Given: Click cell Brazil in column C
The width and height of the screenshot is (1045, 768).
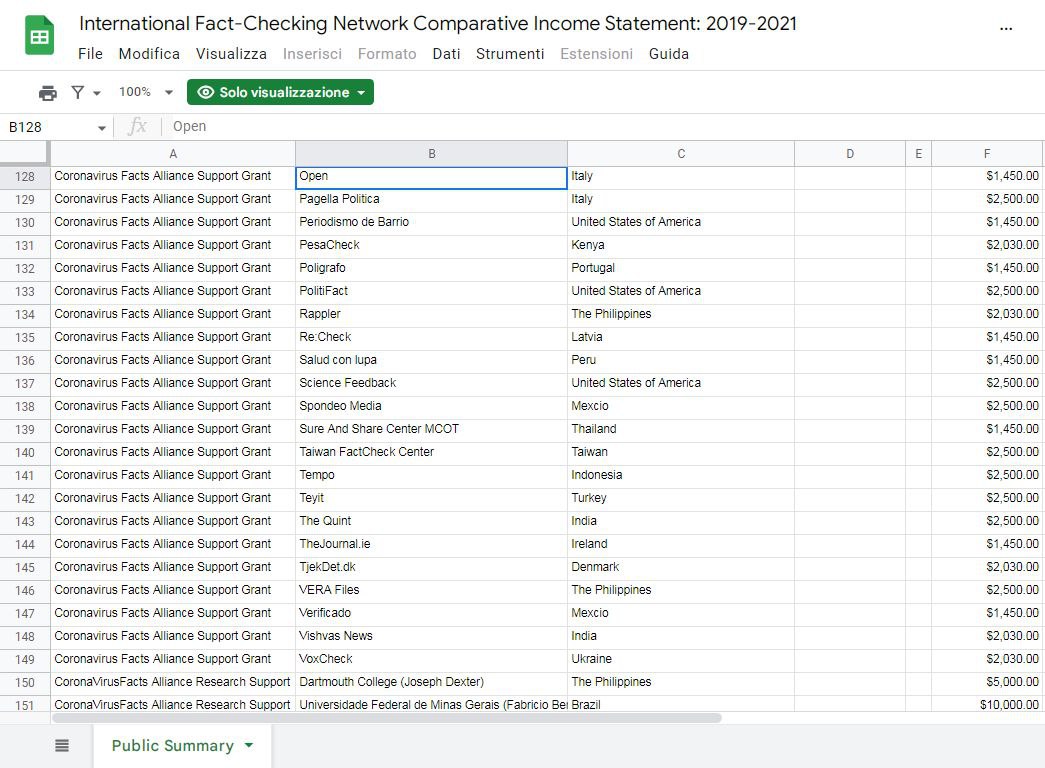Looking at the screenshot, I should tap(680, 705).
